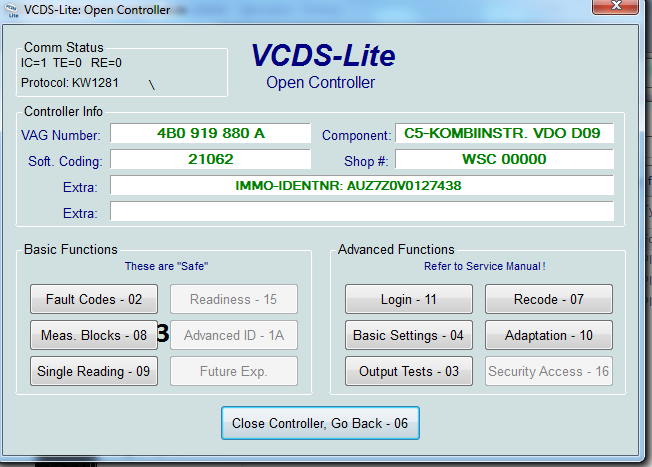652x467 pixels.
Task: Click the disabled Security Access - 16 button
Action: (x=549, y=371)
